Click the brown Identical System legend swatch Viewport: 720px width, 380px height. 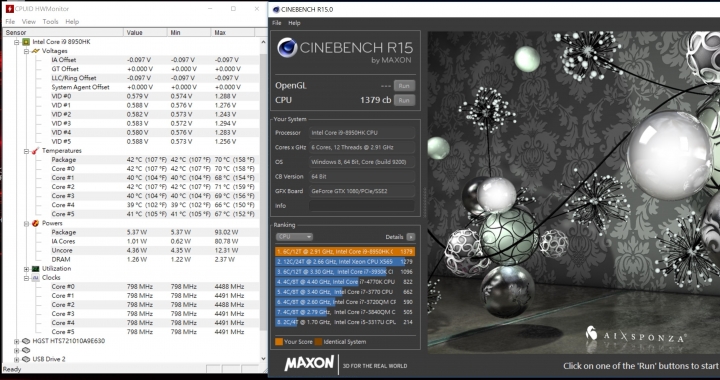318,341
